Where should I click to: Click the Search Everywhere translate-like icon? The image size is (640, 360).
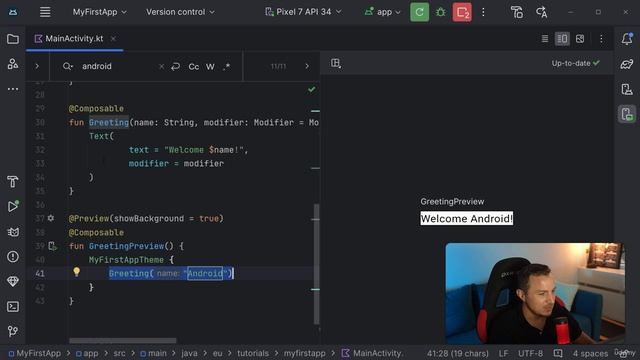[x=541, y=12]
